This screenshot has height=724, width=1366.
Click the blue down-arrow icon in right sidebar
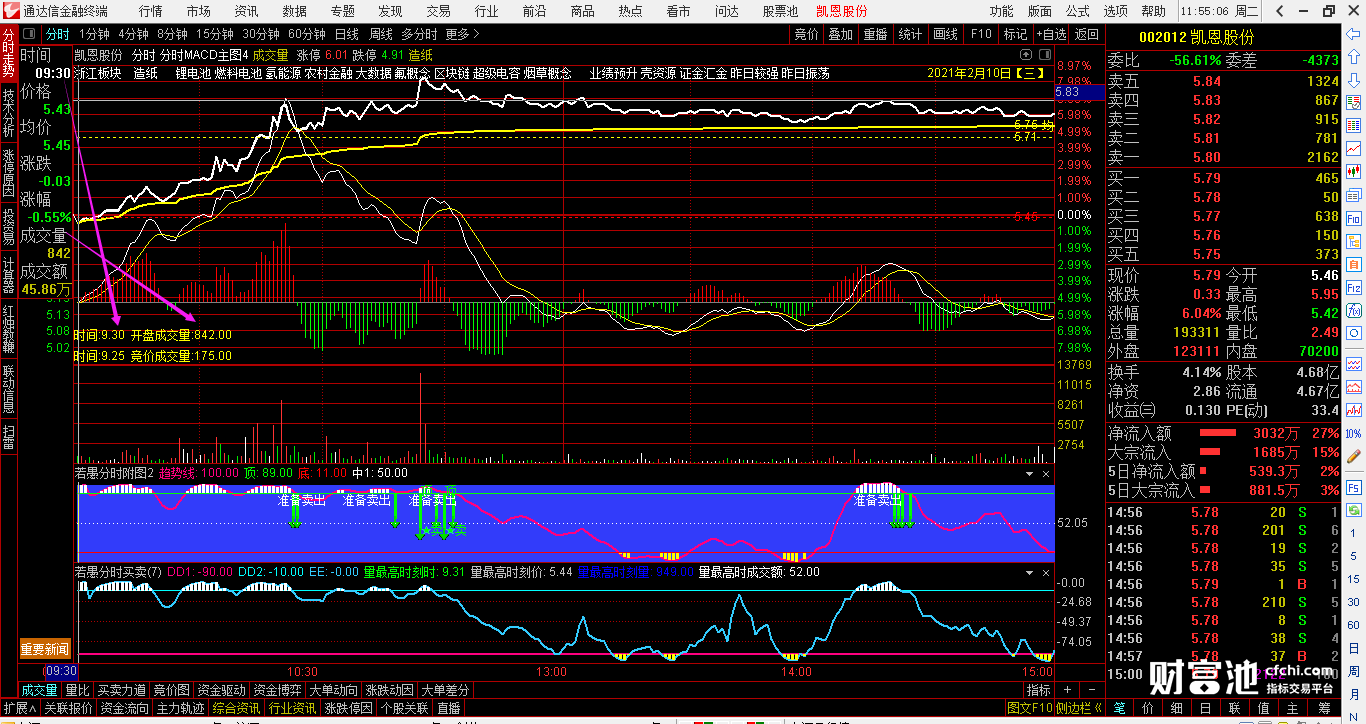[1354, 79]
